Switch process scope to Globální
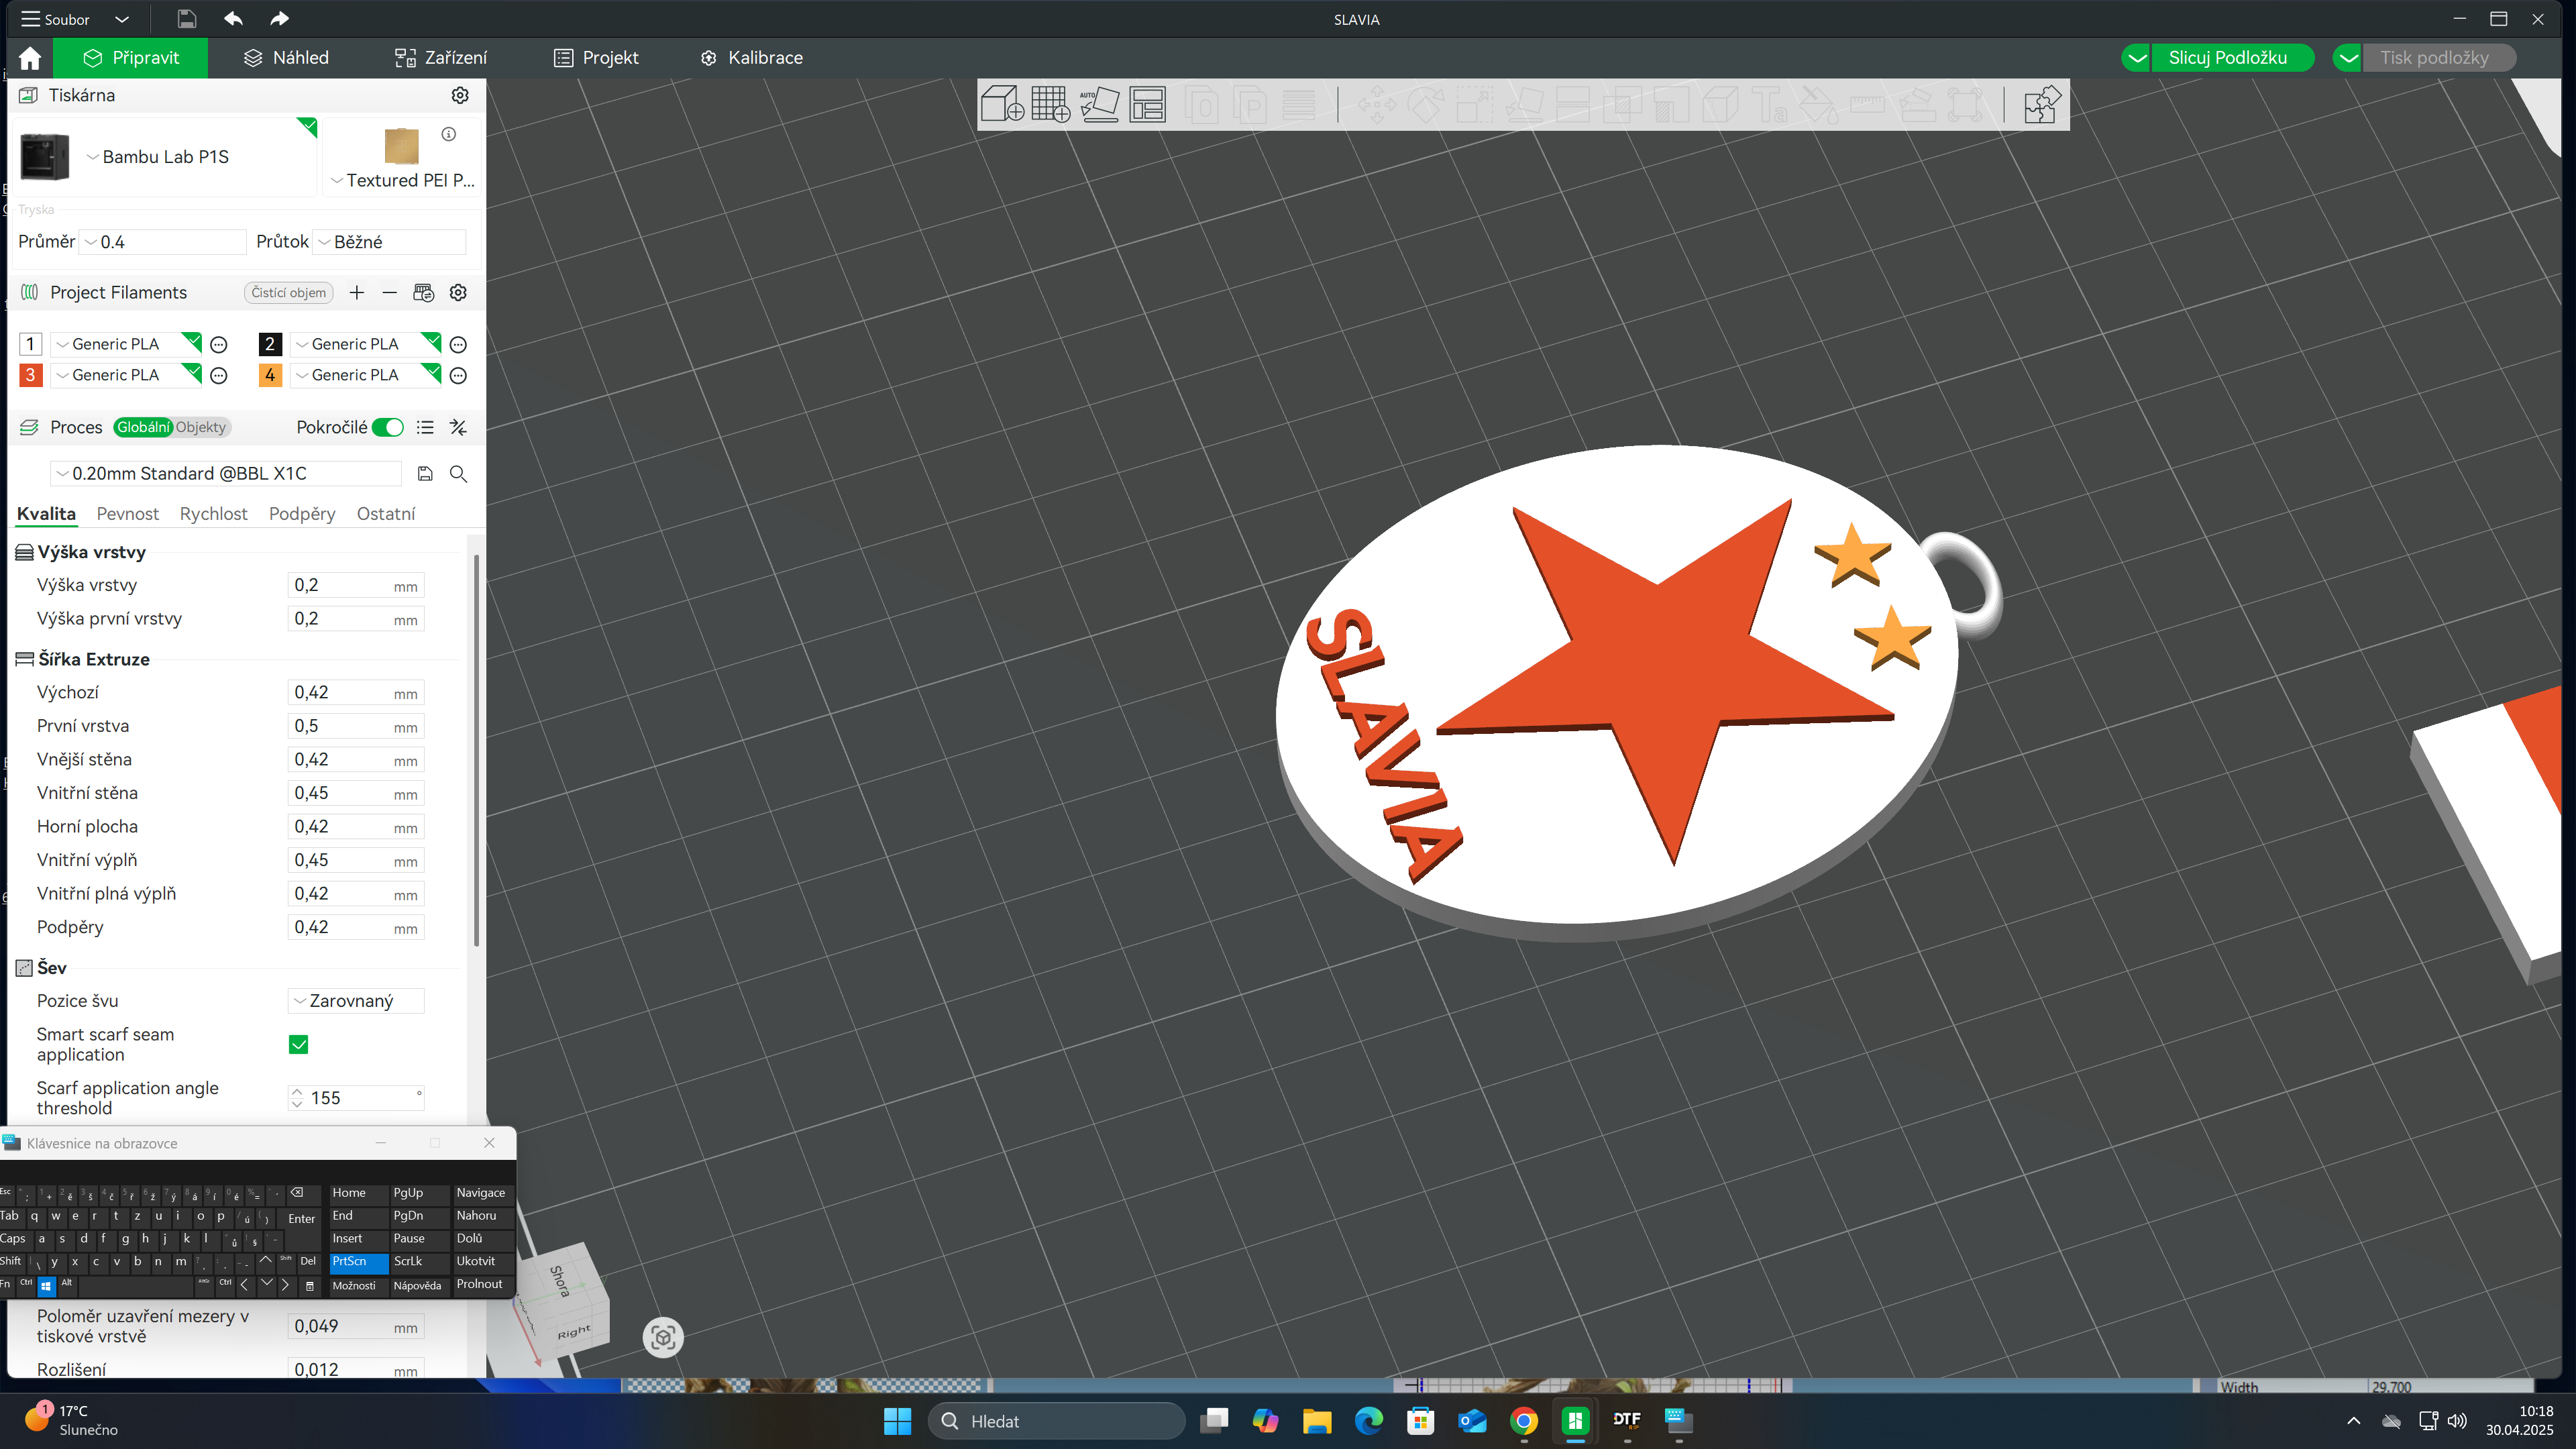The width and height of the screenshot is (2576, 1449). click(x=143, y=427)
